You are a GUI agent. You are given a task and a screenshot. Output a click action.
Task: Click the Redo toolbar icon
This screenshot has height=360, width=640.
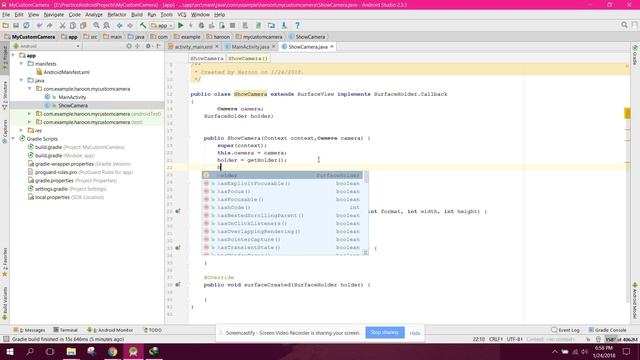click(x=50, y=25)
